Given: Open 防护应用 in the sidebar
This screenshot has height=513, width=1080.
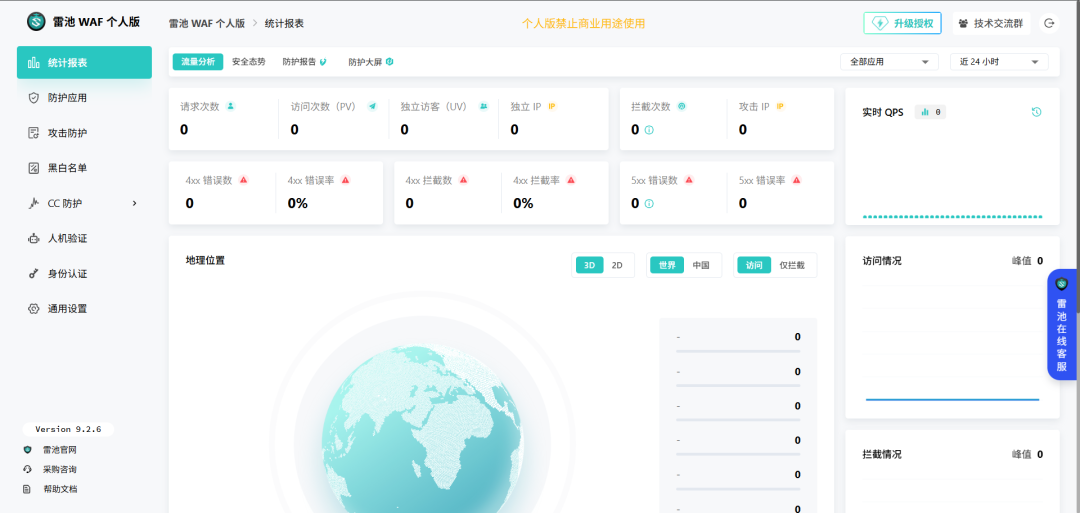Looking at the screenshot, I should pos(84,98).
